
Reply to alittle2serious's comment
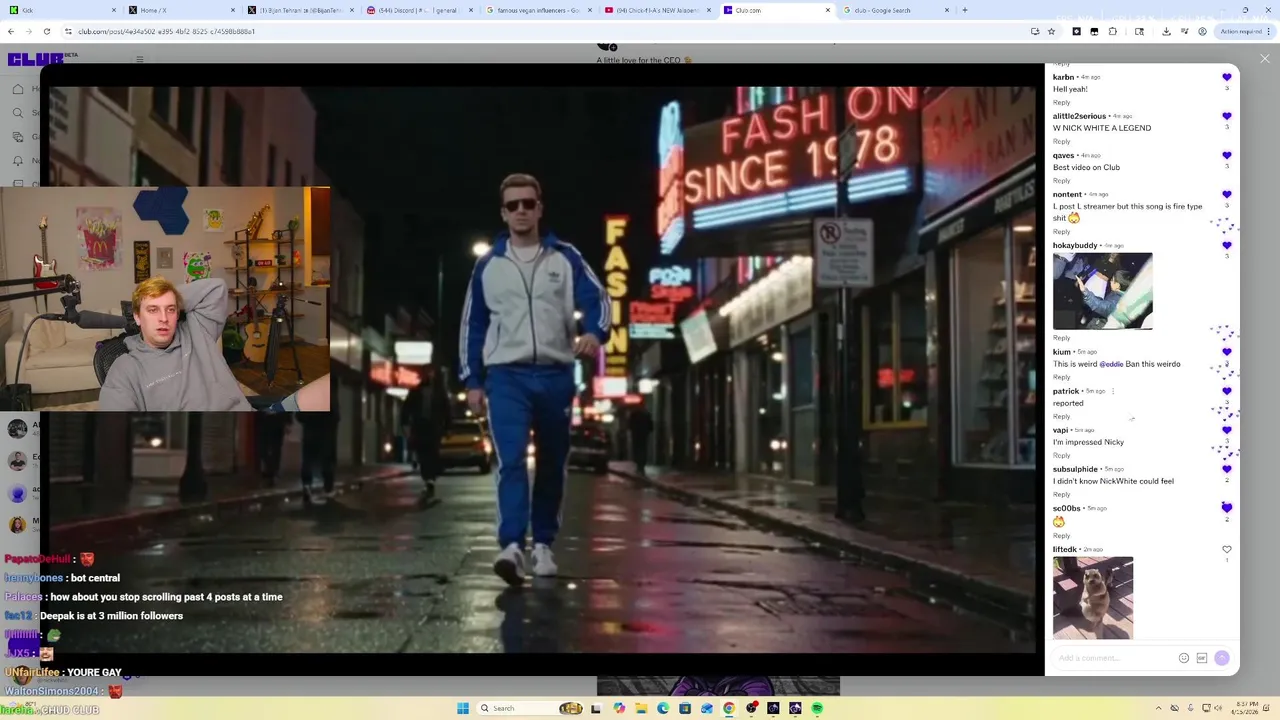pos(1061,141)
